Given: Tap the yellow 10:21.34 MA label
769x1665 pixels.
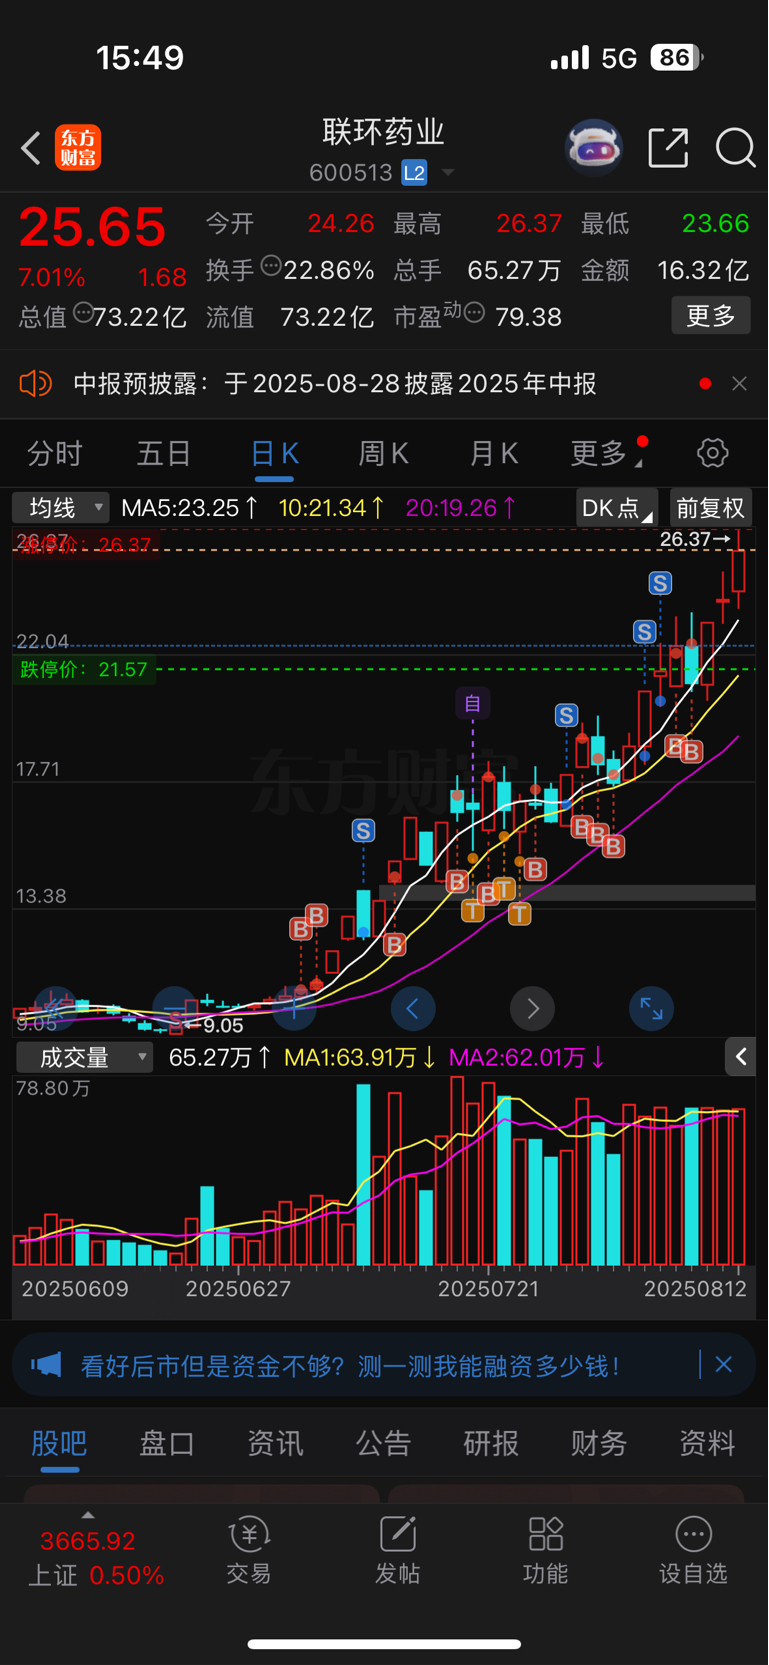Looking at the screenshot, I should point(331,508).
